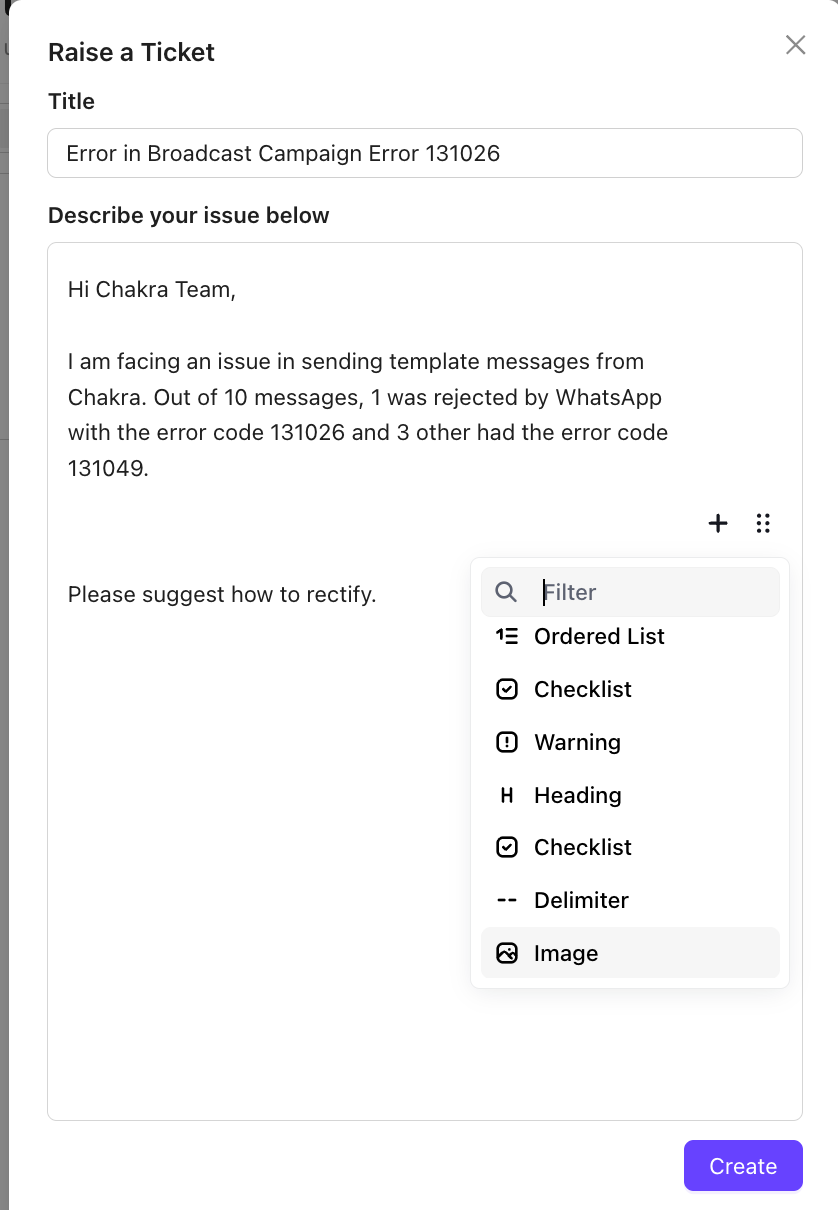
Task: Click the magnifying glass search icon
Action: [505, 591]
